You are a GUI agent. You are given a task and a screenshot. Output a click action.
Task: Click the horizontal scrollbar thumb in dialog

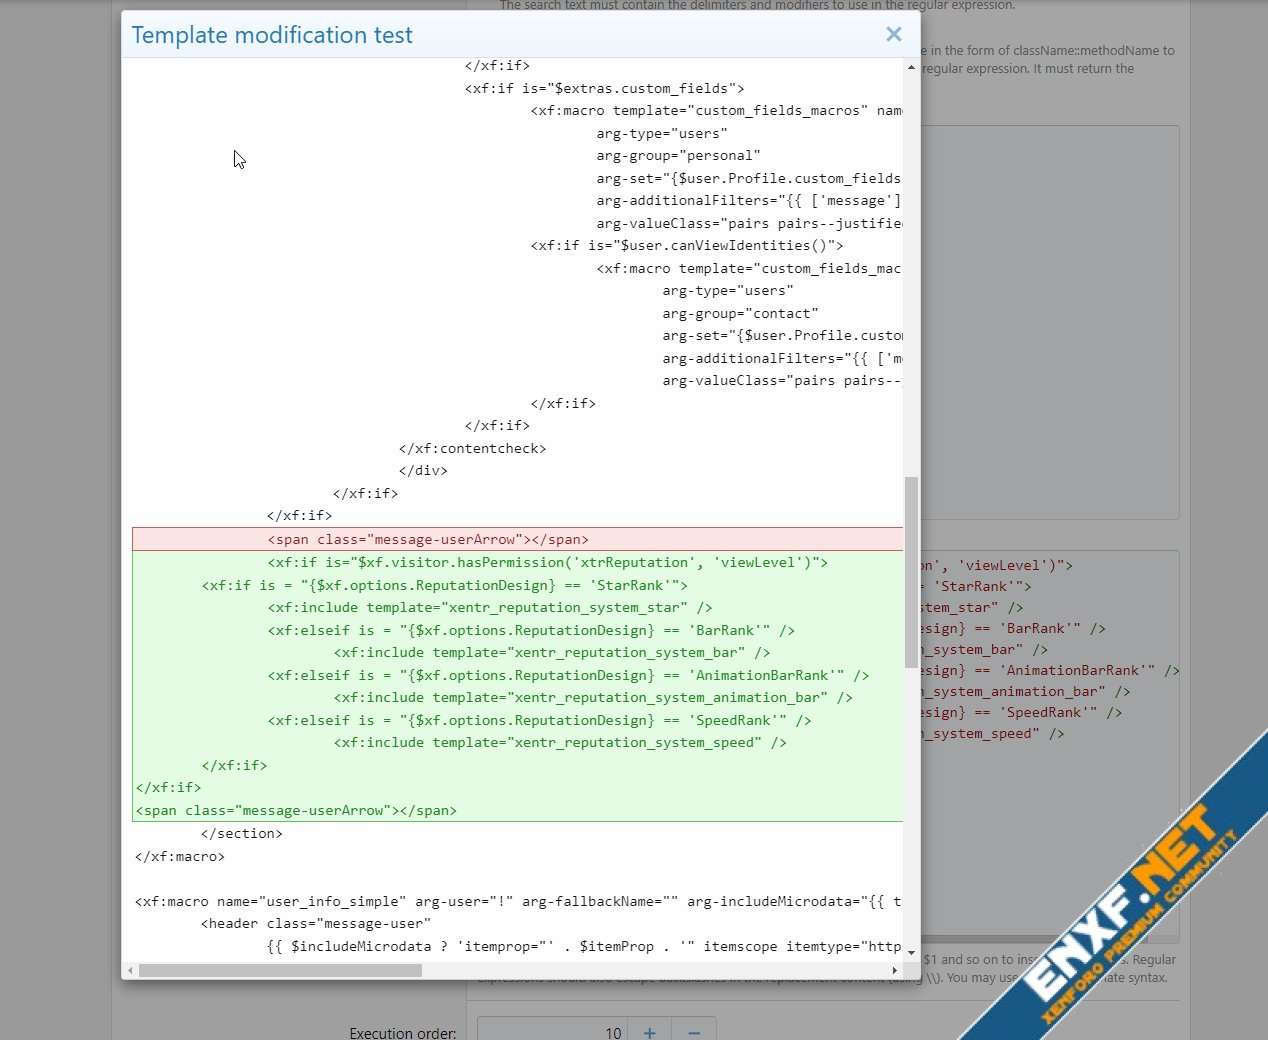280,970
